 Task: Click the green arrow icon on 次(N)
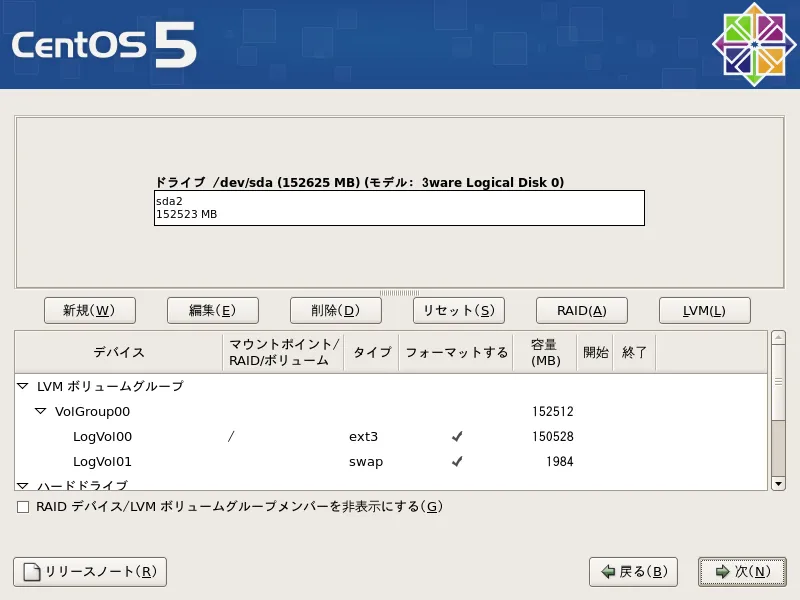(722, 571)
